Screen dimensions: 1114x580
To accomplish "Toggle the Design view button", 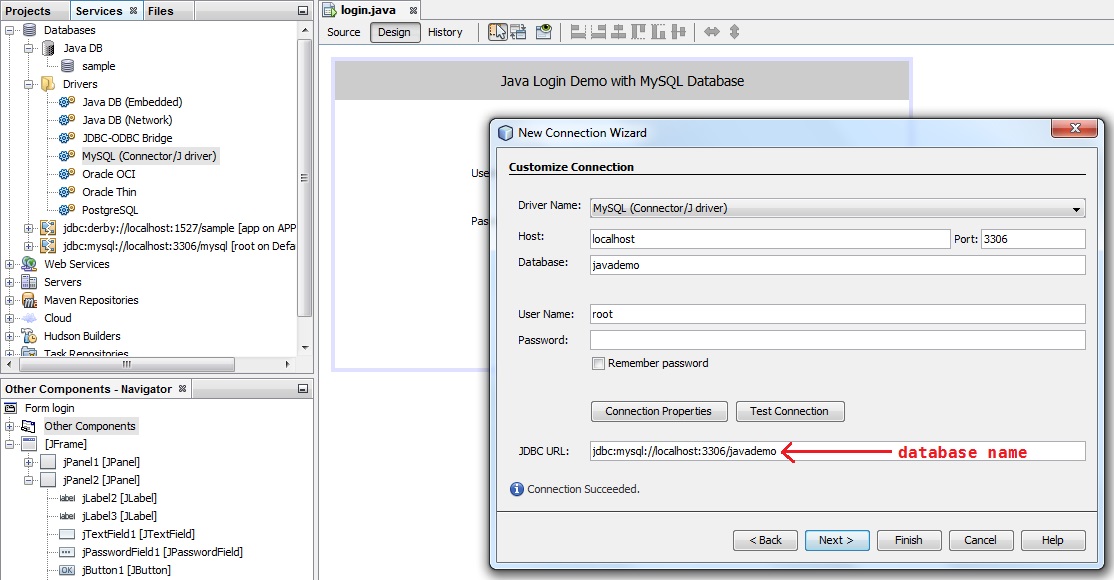I will coord(394,32).
